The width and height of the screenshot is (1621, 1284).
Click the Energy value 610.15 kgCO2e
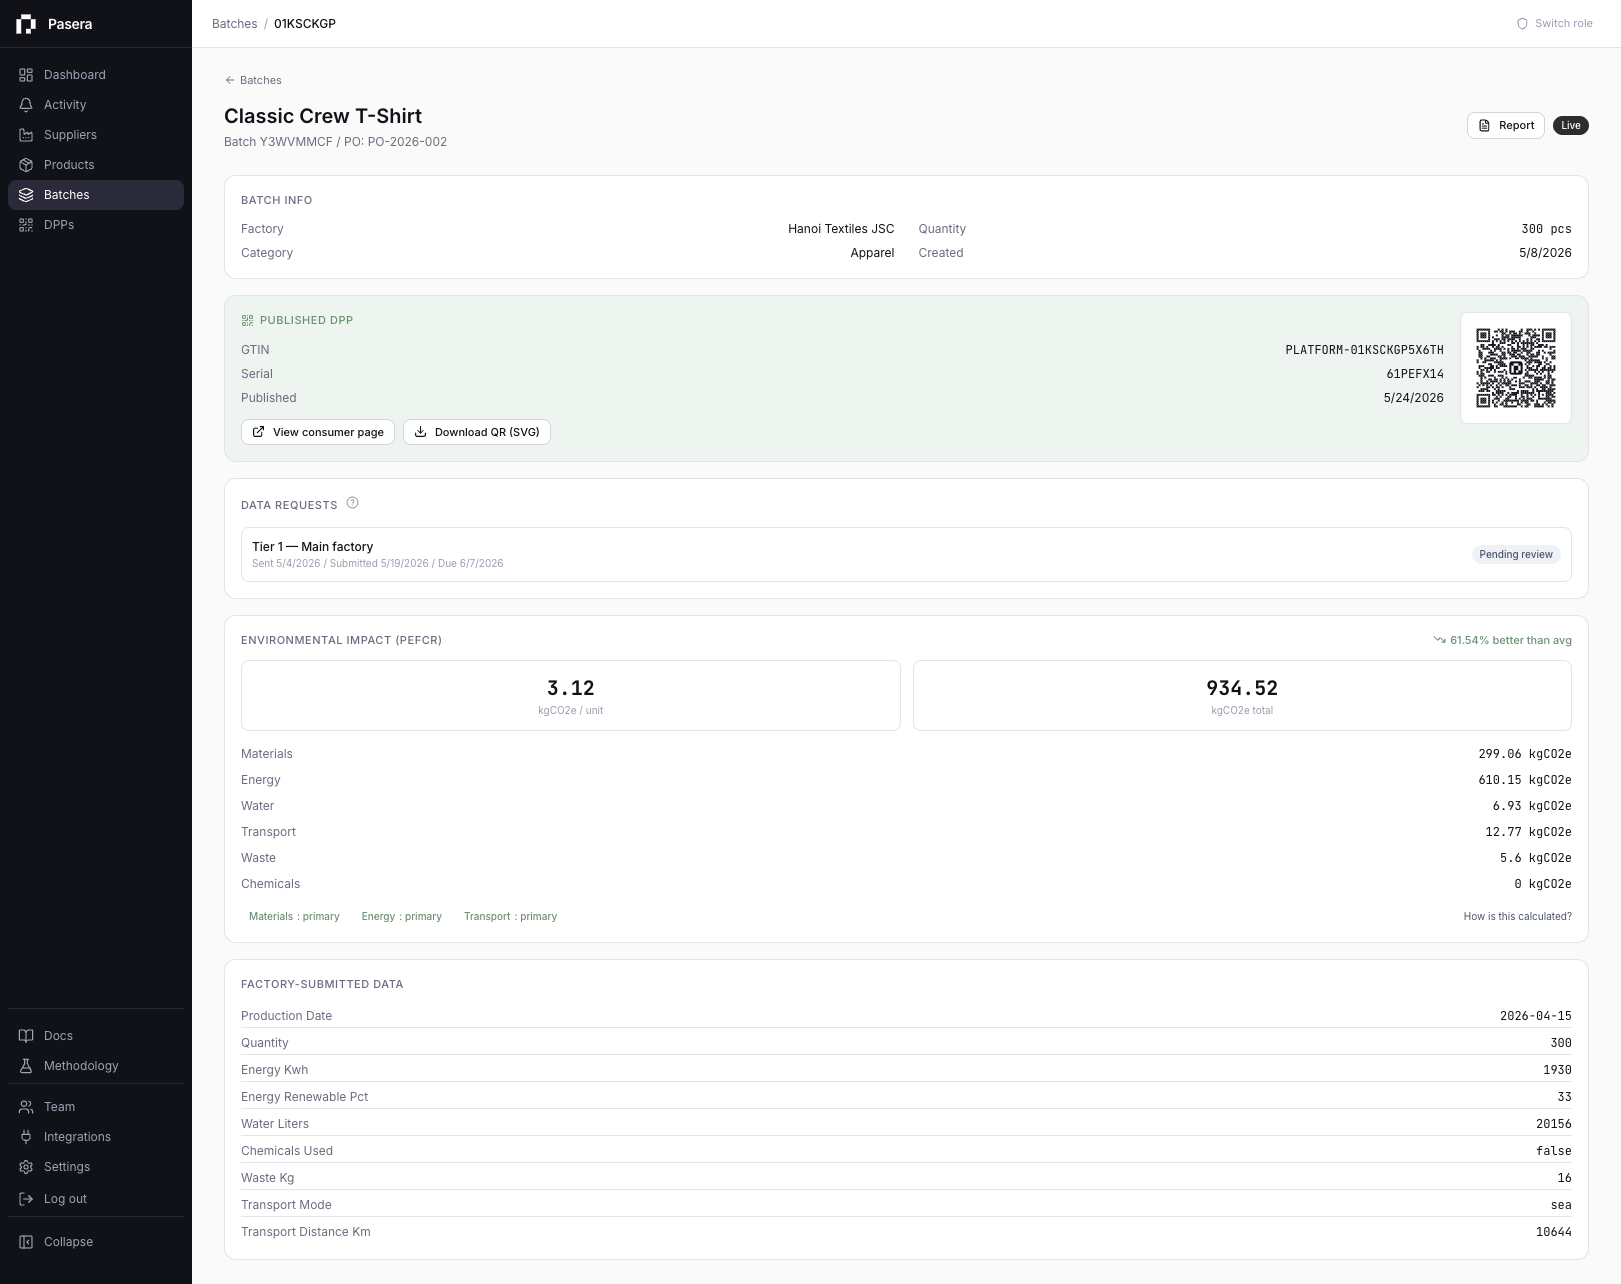[x=1525, y=780]
